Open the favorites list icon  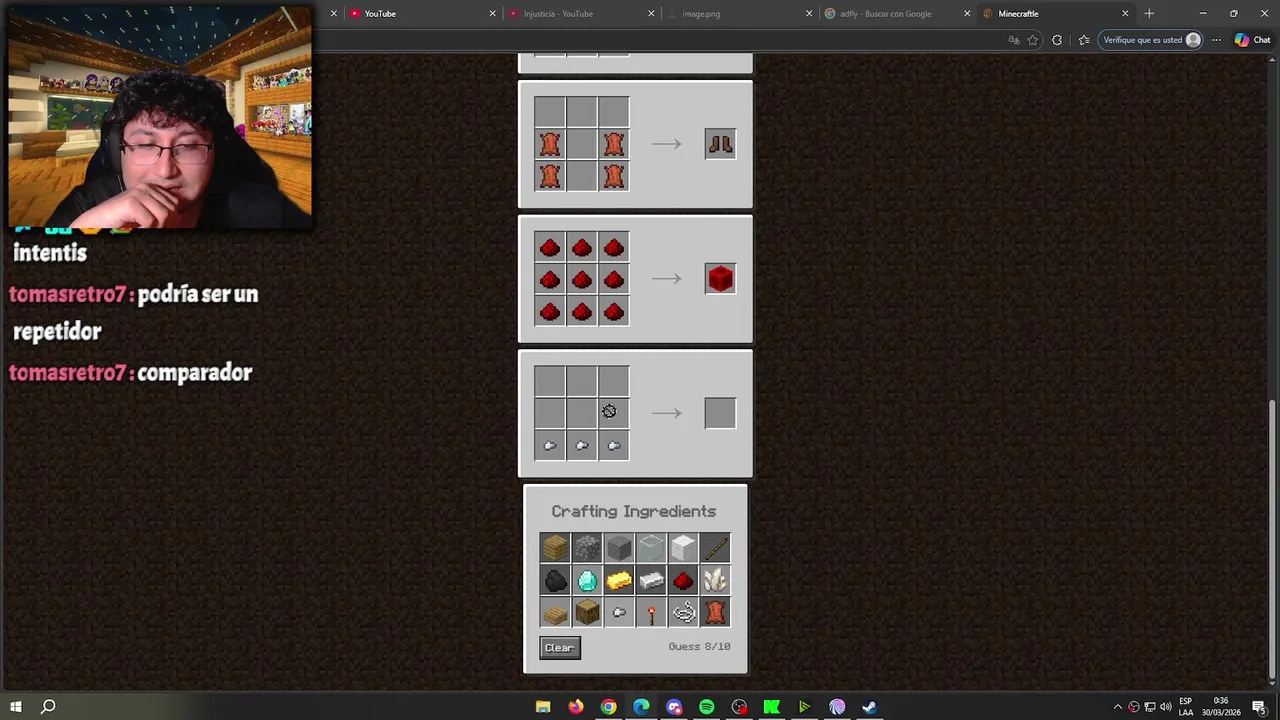(1084, 40)
